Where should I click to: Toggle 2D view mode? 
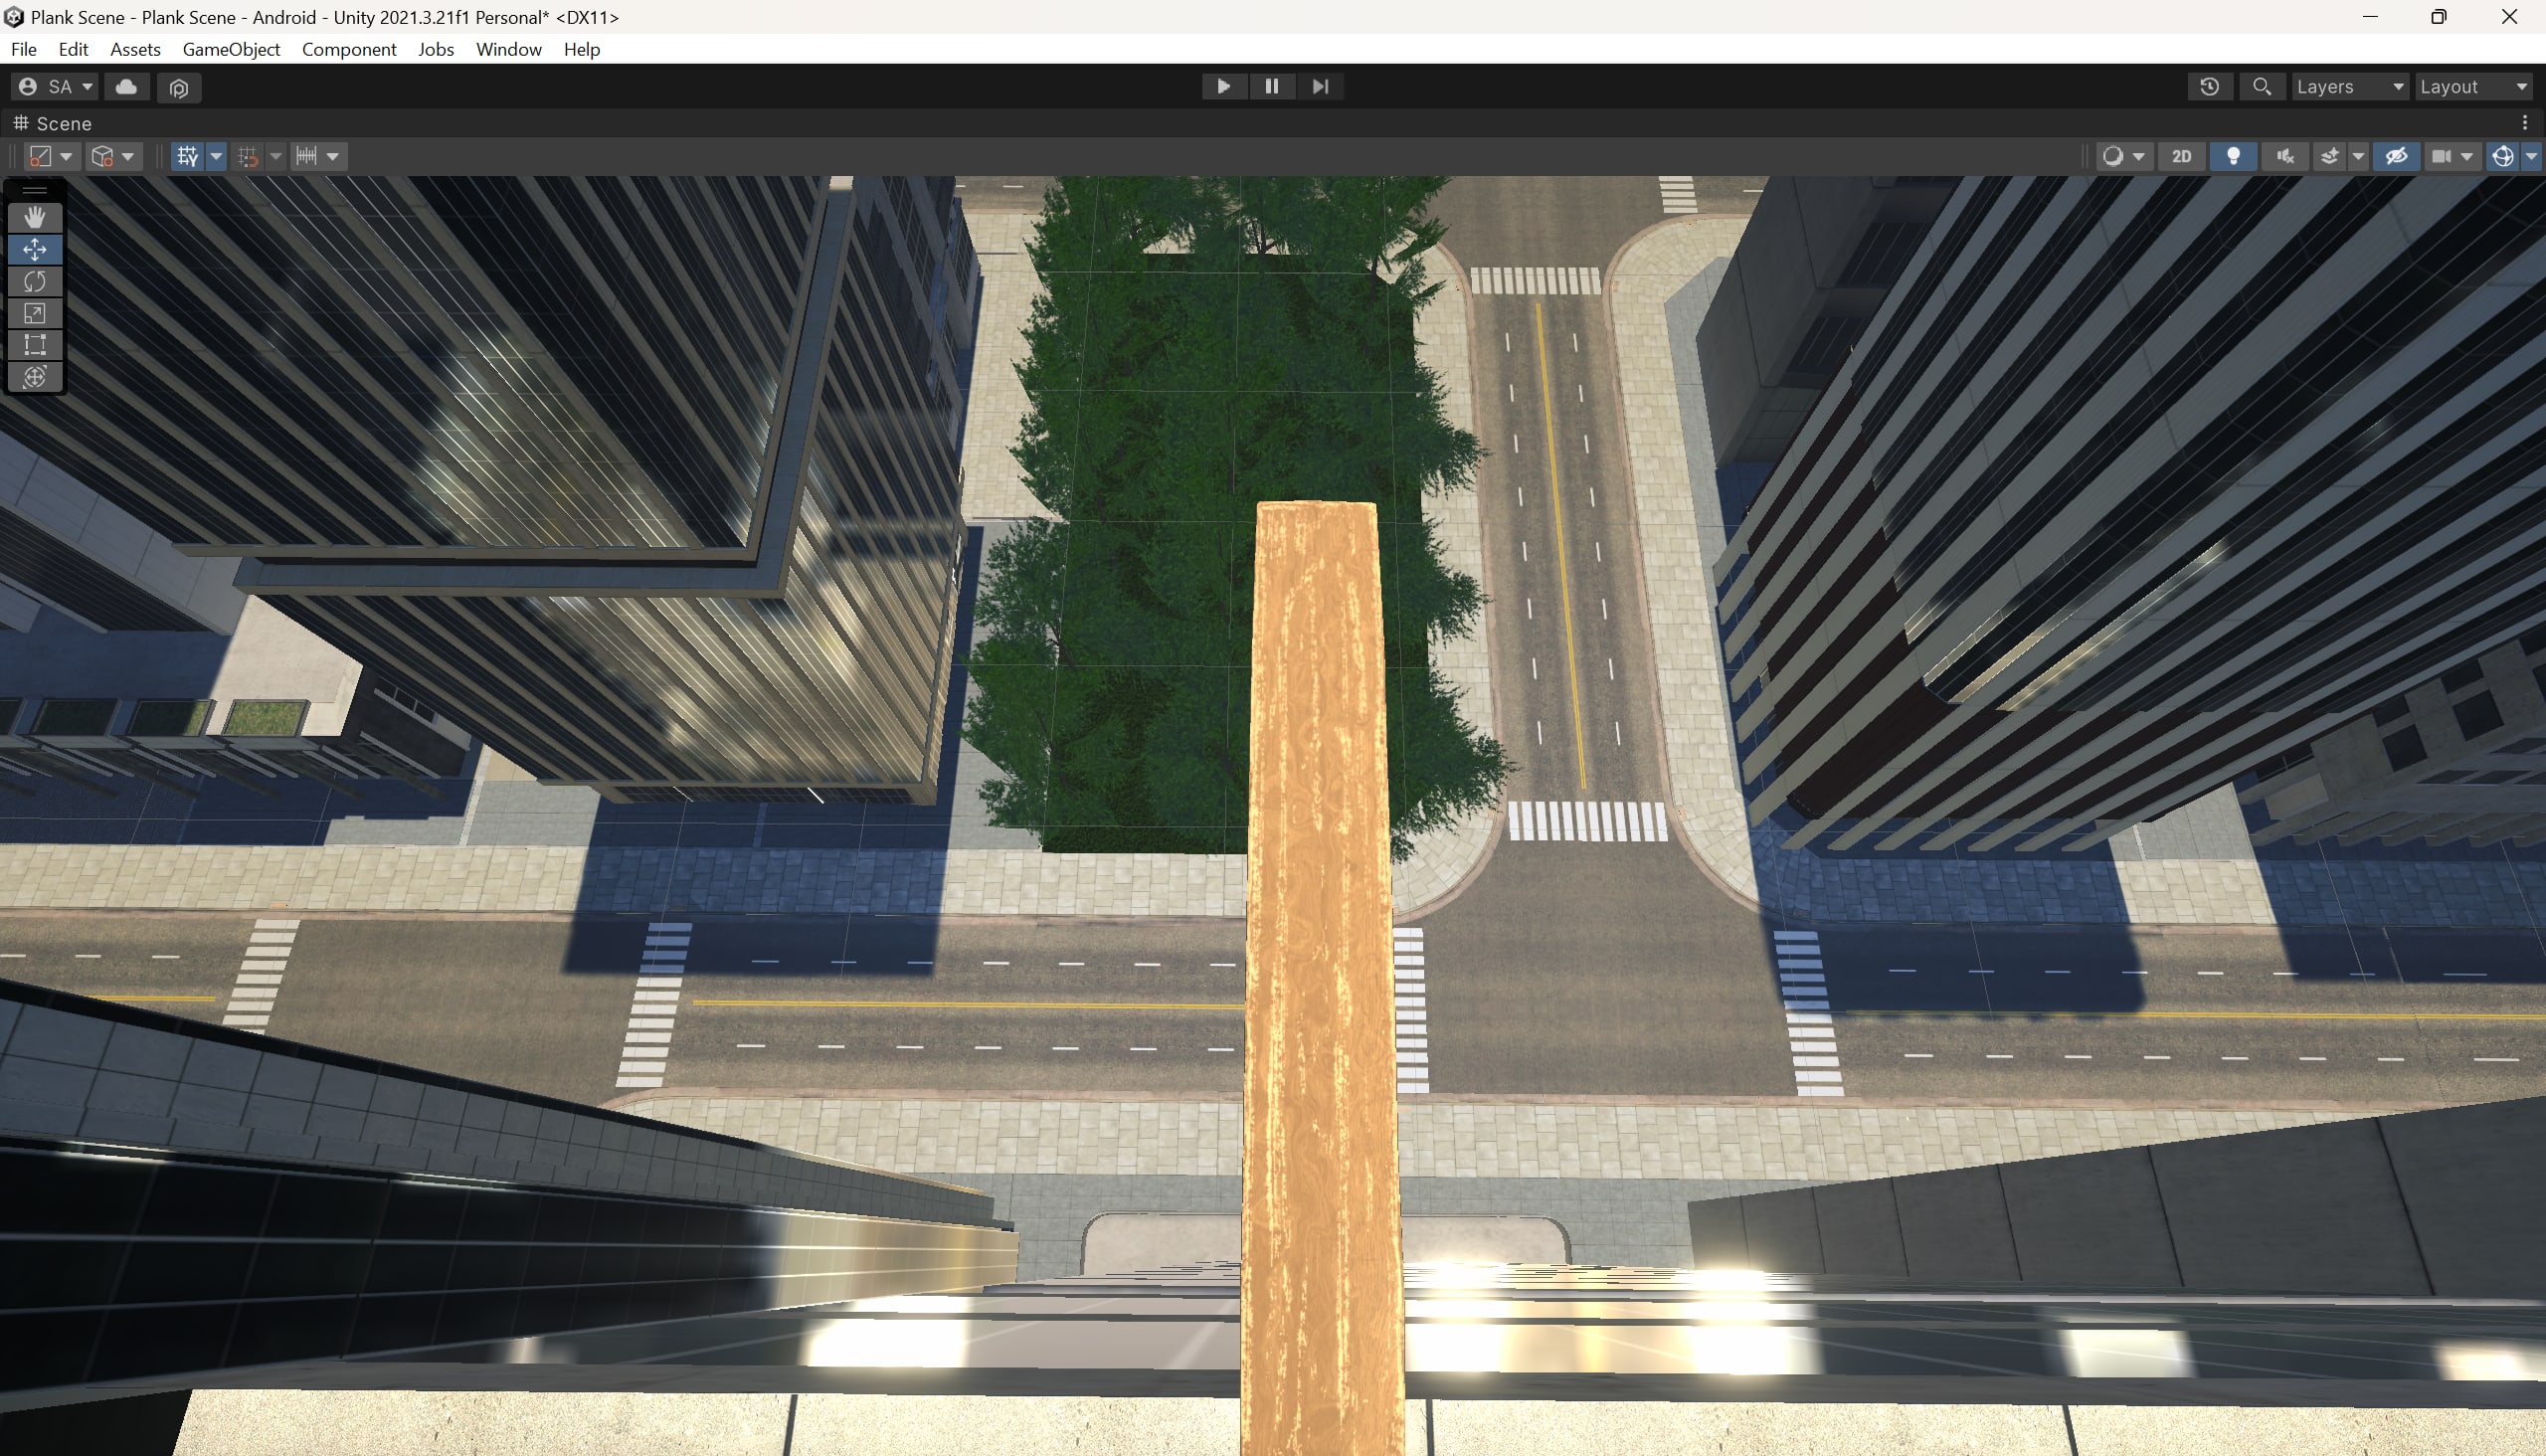click(x=2182, y=156)
